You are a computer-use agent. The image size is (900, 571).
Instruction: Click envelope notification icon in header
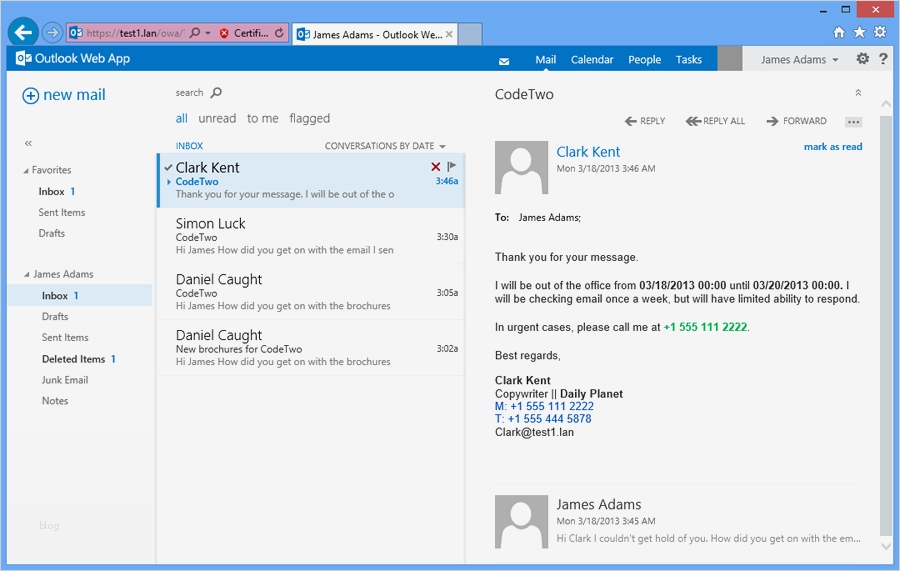tap(504, 61)
